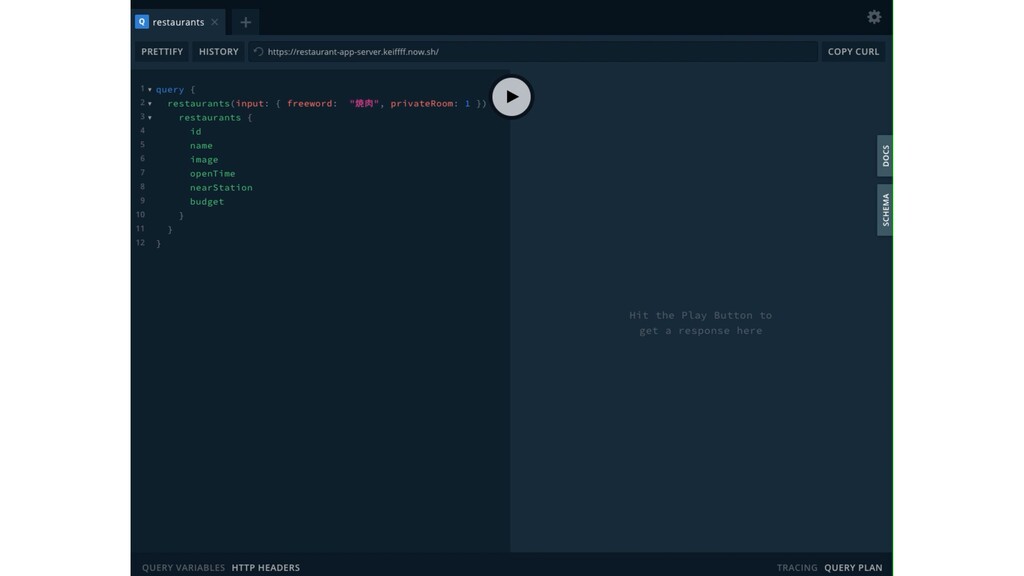This screenshot has width=1024, height=576.
Task: Click the 'id' field on line 4
Action: [195, 131]
